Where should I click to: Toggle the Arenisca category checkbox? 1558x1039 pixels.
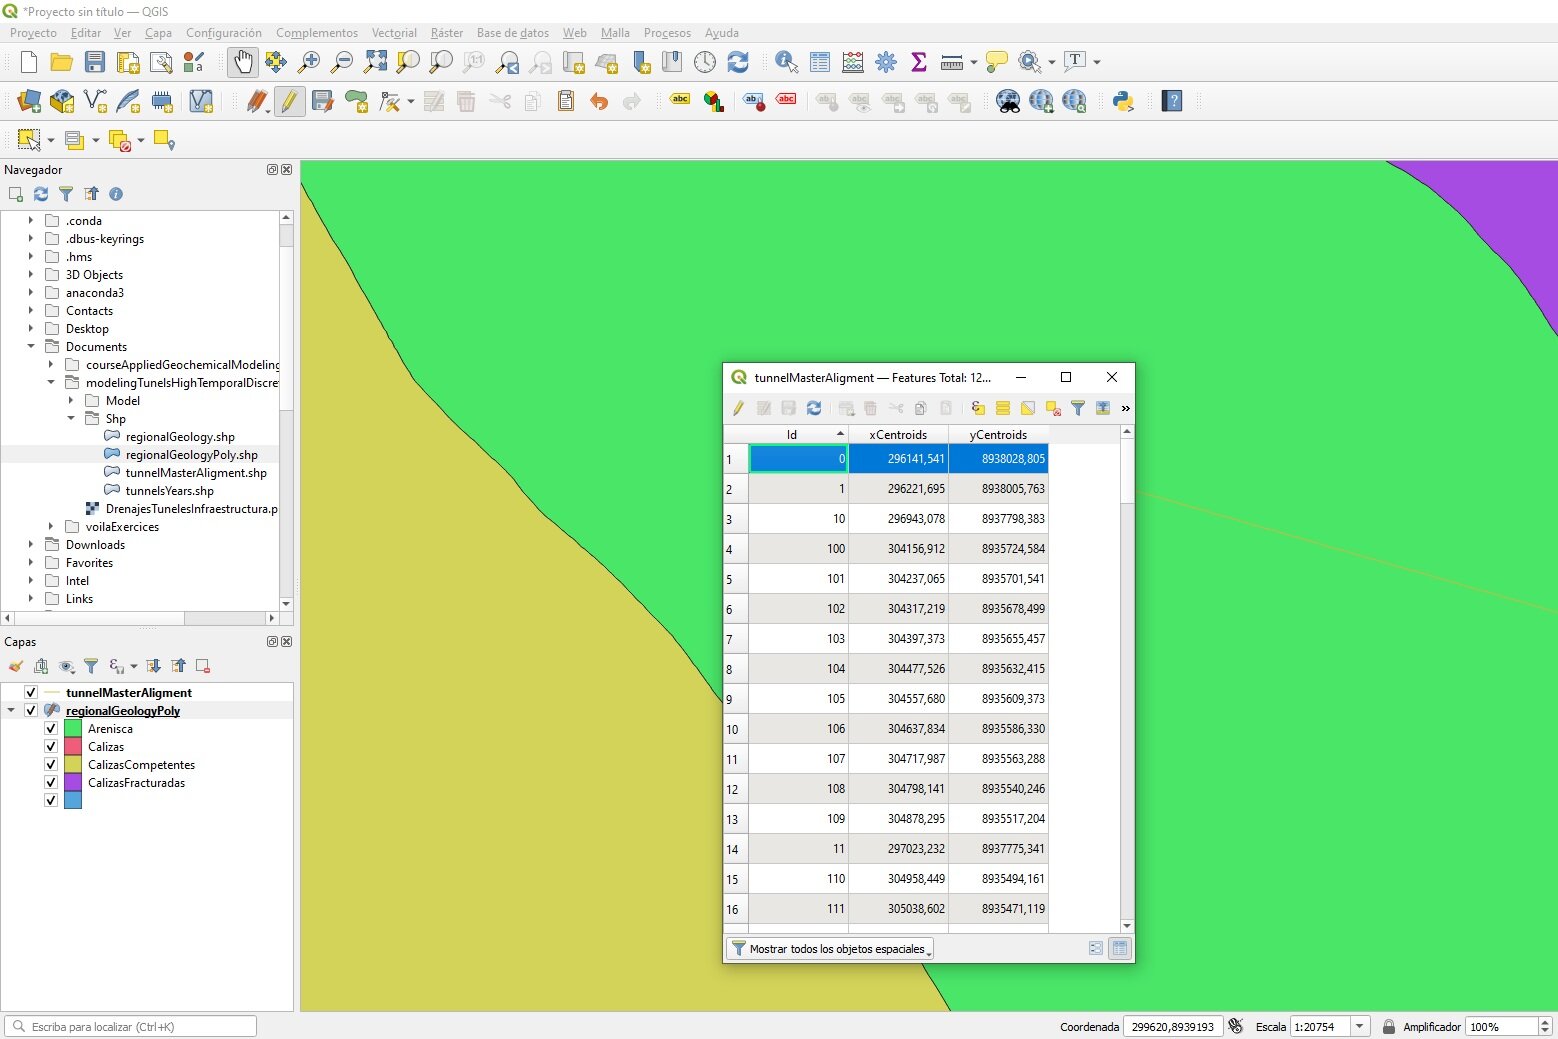51,728
